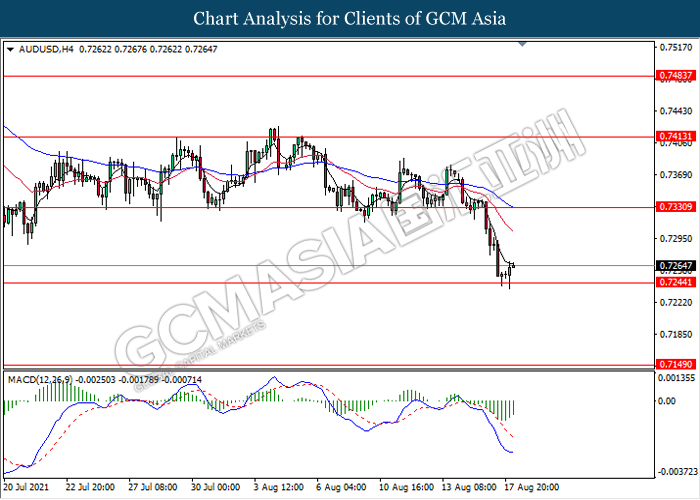Click the Chart Analysis for Clients title
700x500 pixels.
[350, 19]
